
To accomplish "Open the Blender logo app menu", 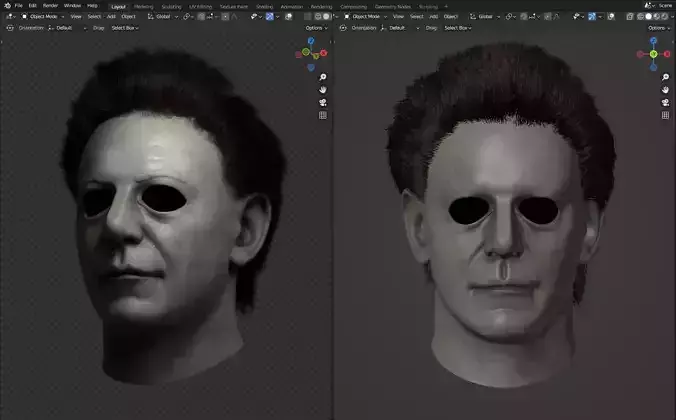I will (7, 6).
